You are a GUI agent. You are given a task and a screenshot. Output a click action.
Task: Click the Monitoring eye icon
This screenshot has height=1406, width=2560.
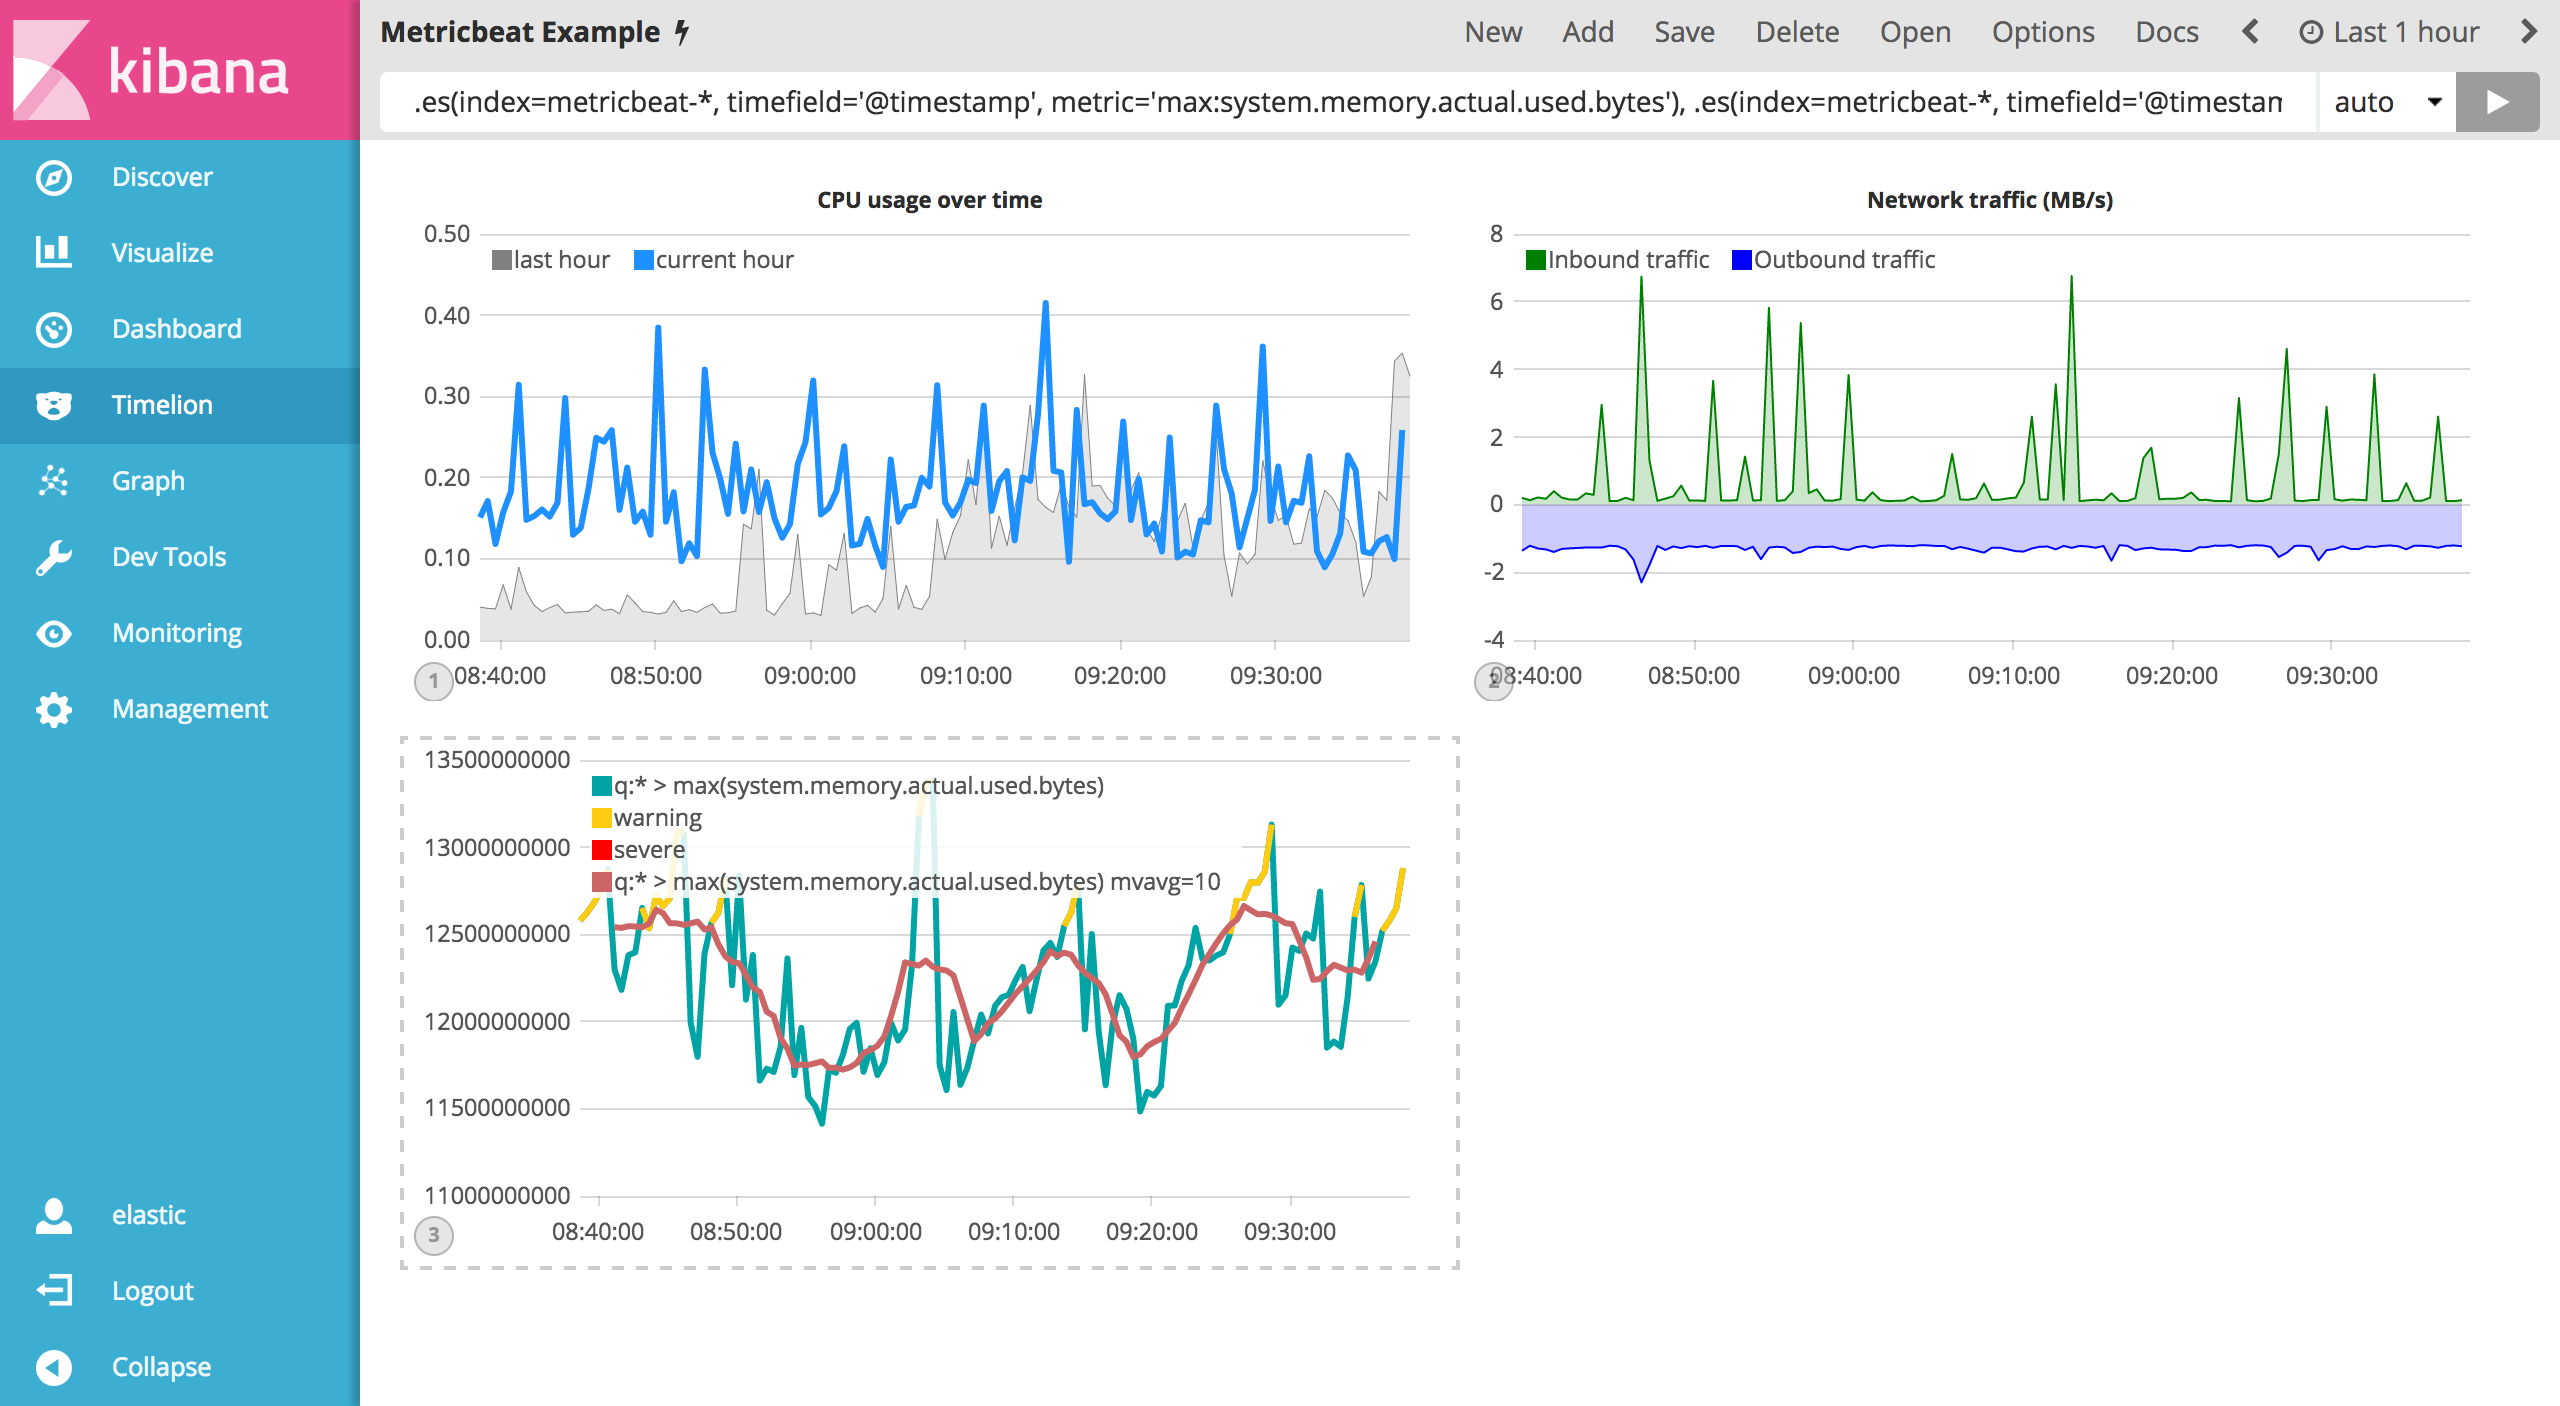[x=54, y=633]
